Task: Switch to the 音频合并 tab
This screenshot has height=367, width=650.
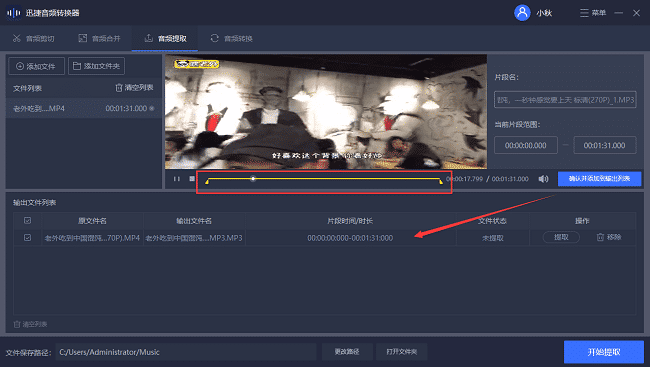Action: coord(99,39)
